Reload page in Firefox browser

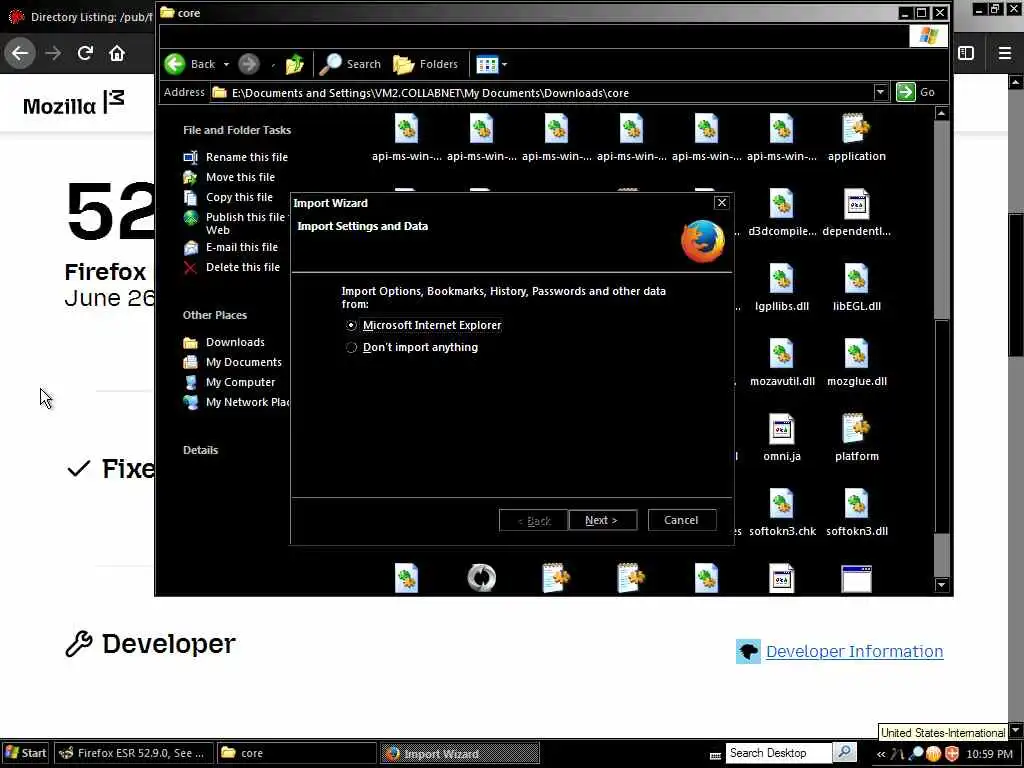(x=85, y=53)
